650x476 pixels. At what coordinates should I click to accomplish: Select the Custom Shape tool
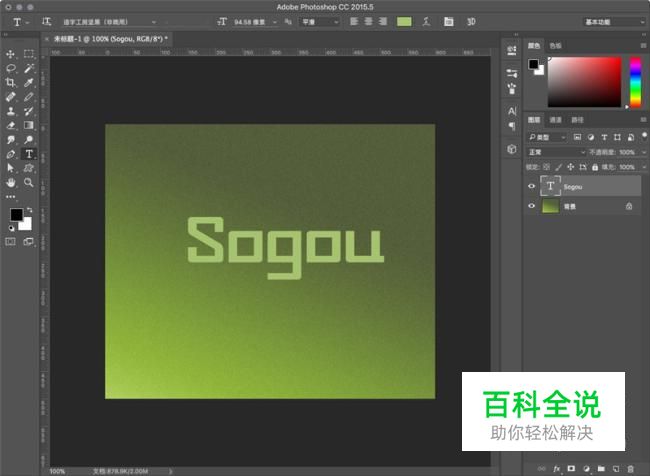29,168
